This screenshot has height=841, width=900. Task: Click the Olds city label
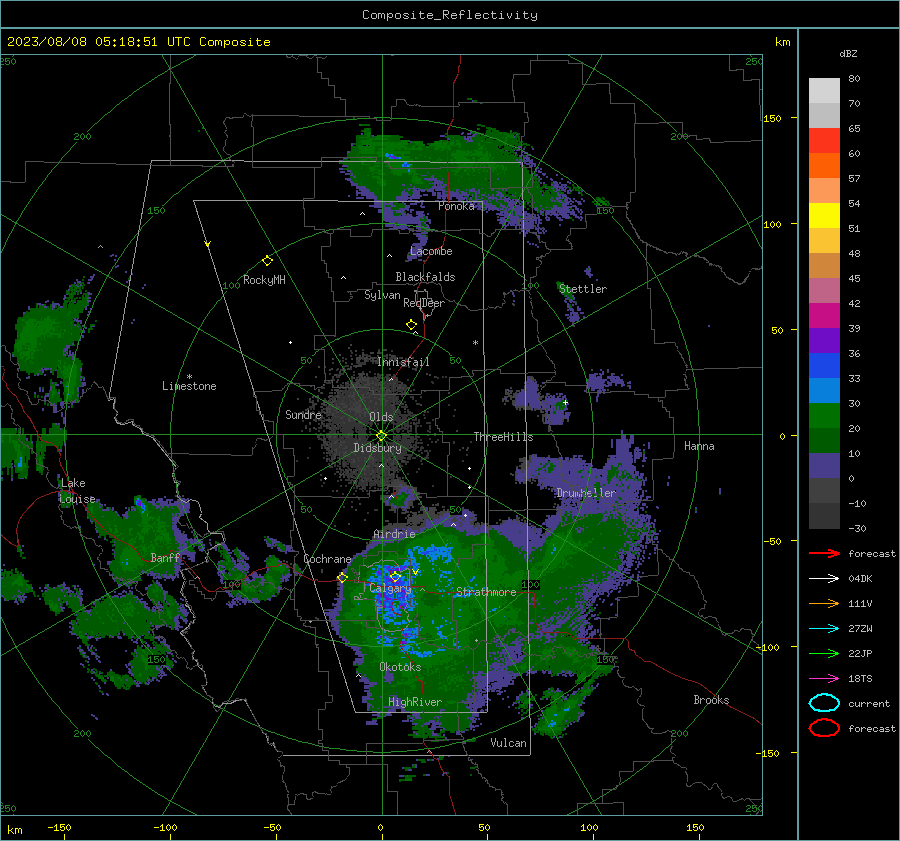[x=381, y=417]
